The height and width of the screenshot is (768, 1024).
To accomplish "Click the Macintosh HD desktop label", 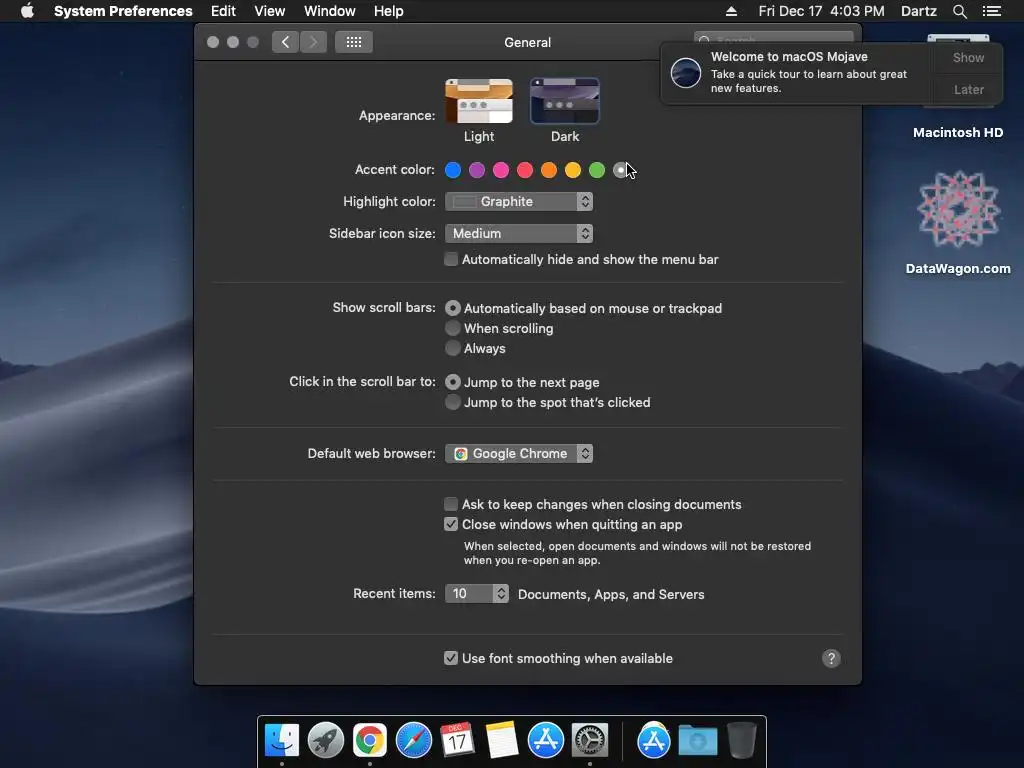I will [x=958, y=133].
